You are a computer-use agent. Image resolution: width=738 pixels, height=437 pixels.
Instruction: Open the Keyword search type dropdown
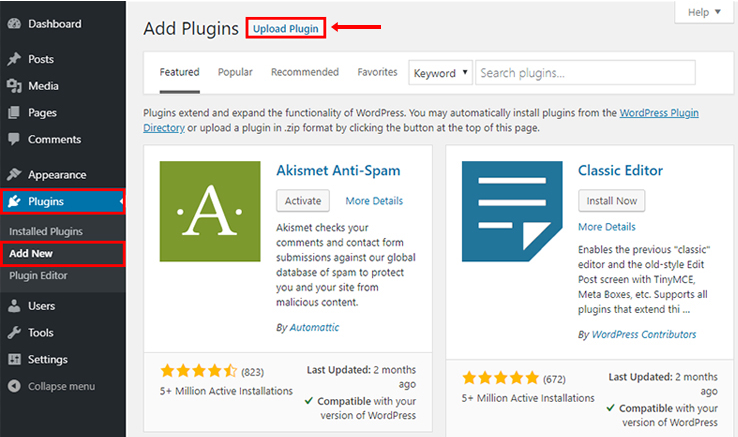(441, 73)
